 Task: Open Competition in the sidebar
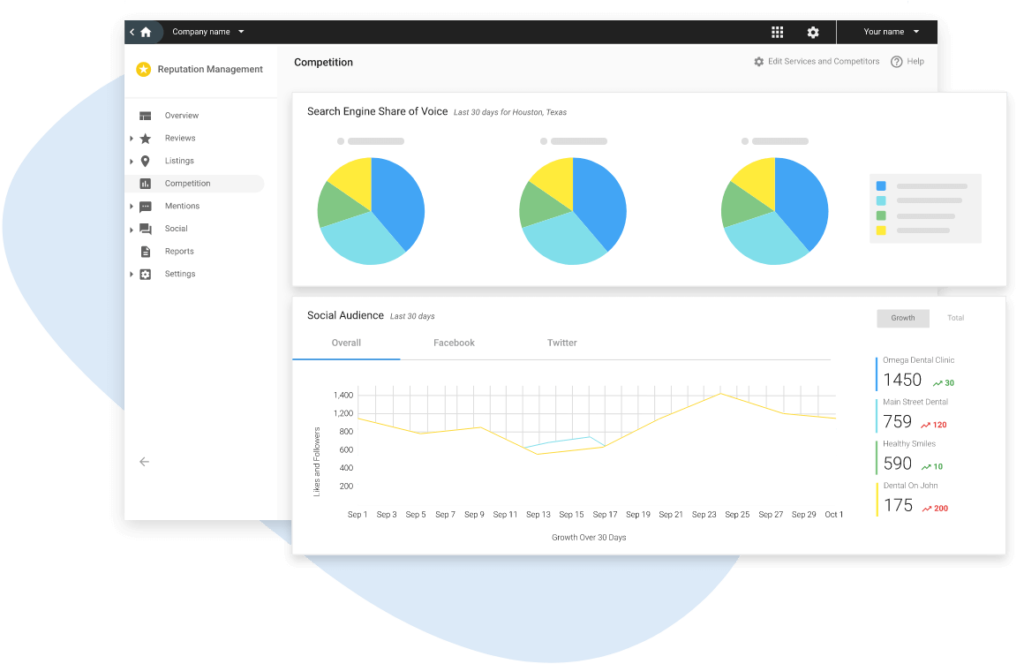coord(187,184)
